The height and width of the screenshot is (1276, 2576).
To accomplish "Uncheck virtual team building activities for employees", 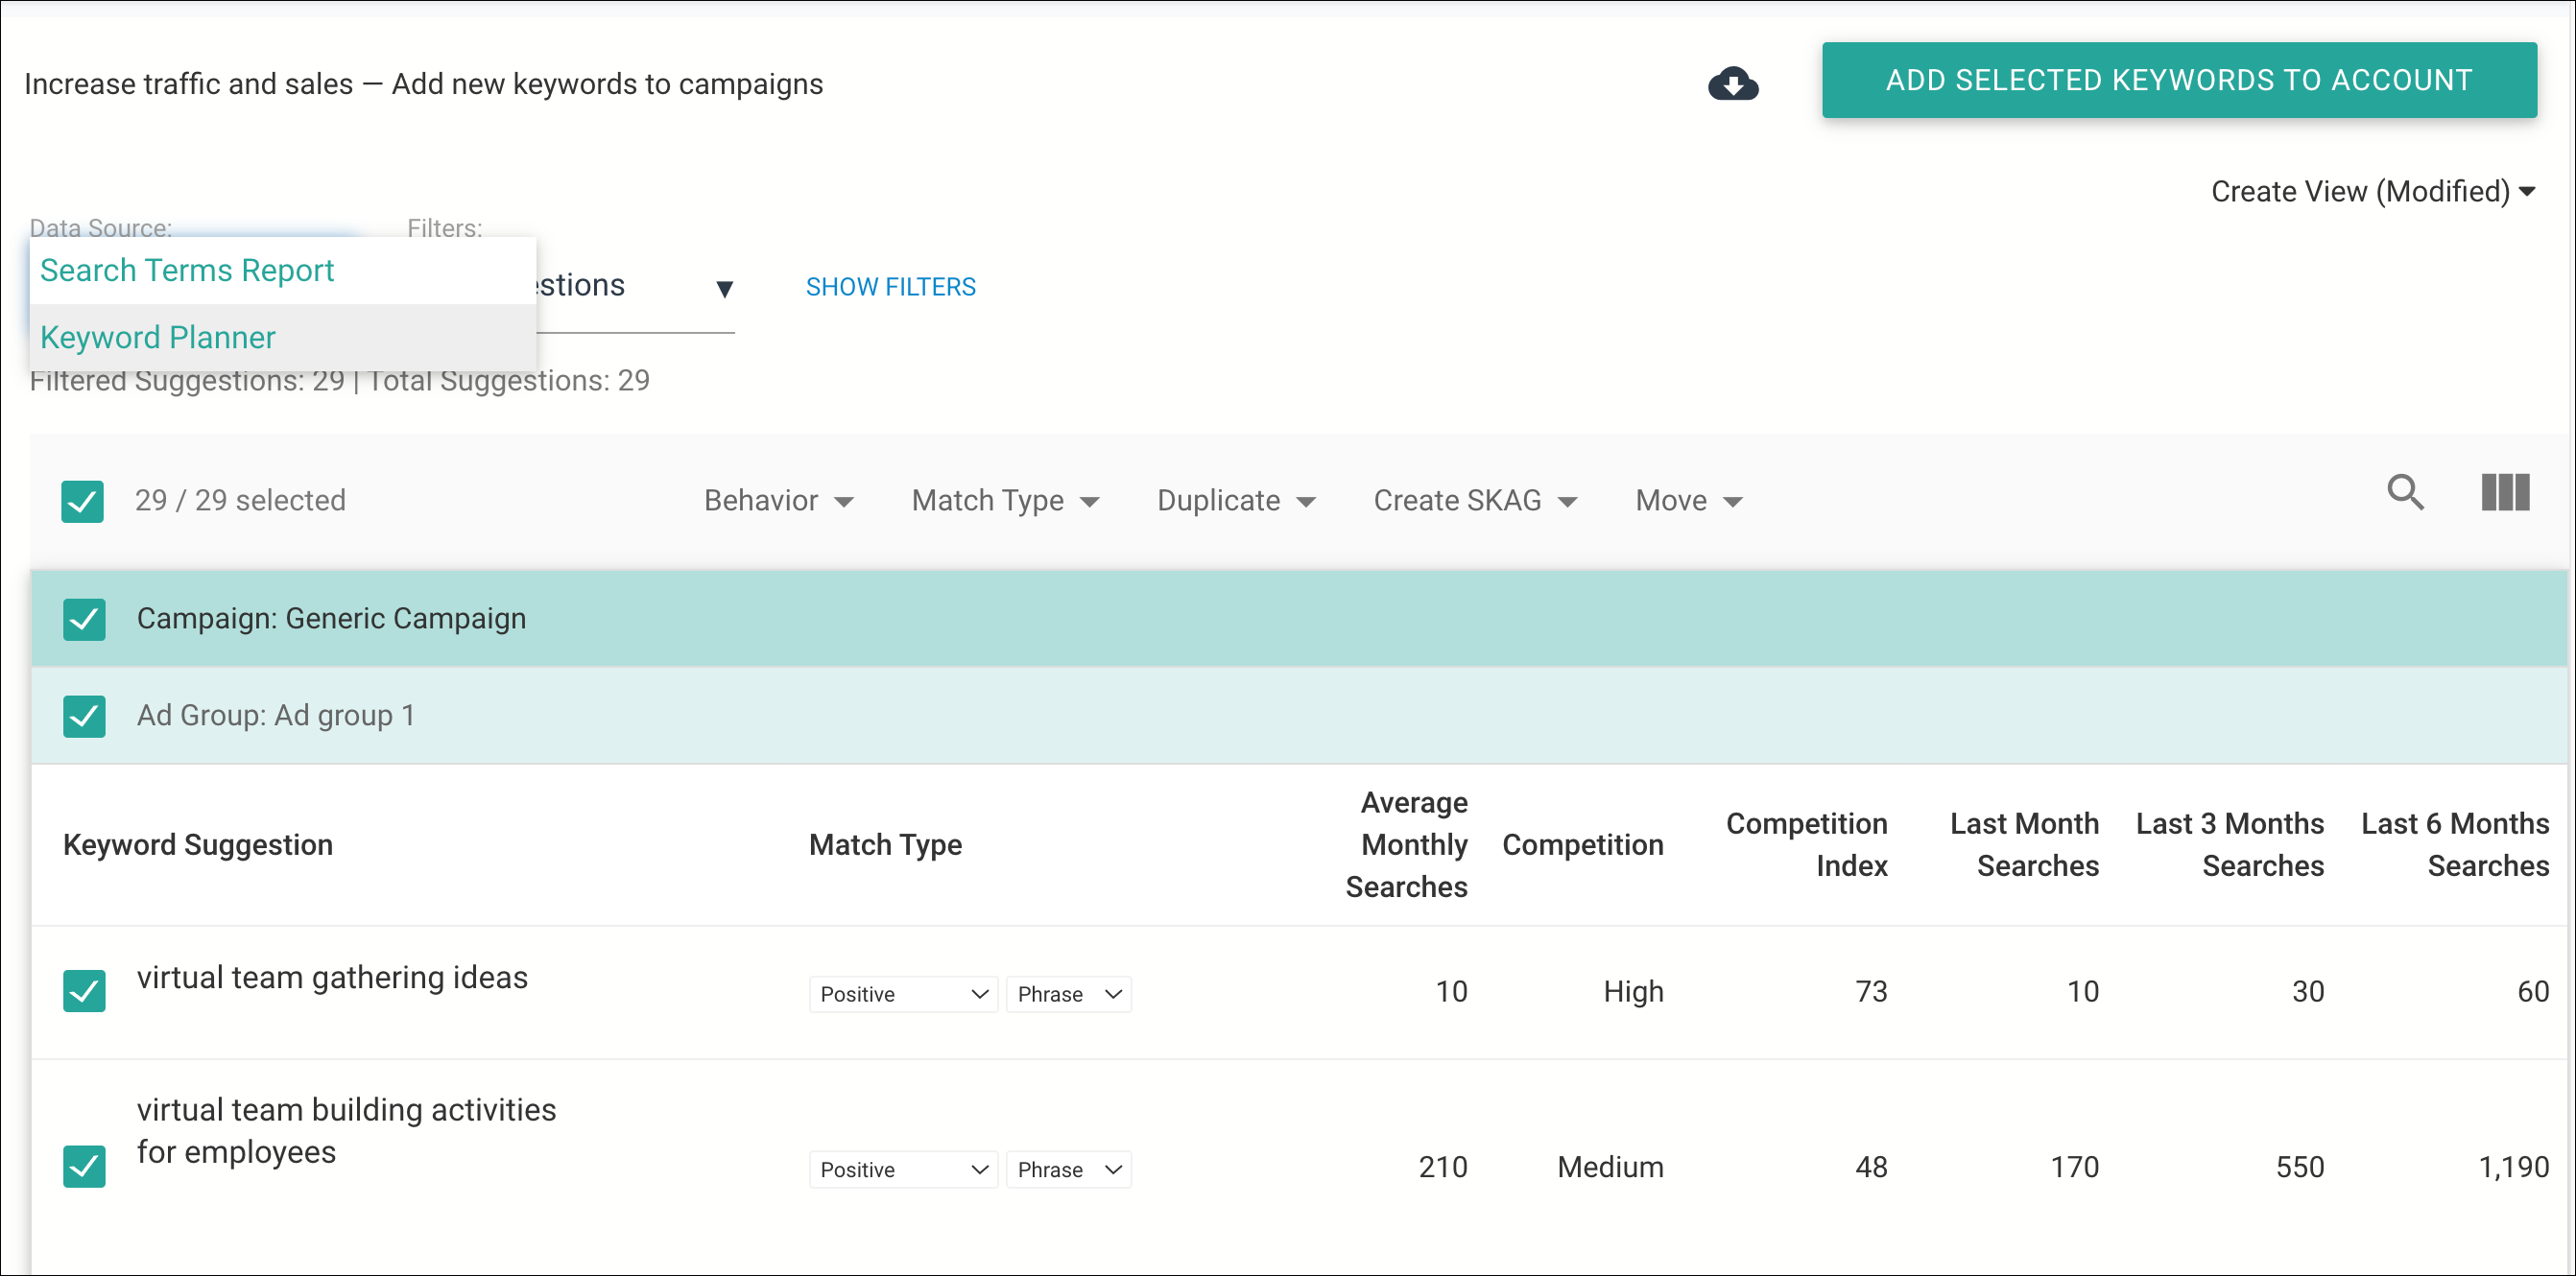I will (x=84, y=1166).
